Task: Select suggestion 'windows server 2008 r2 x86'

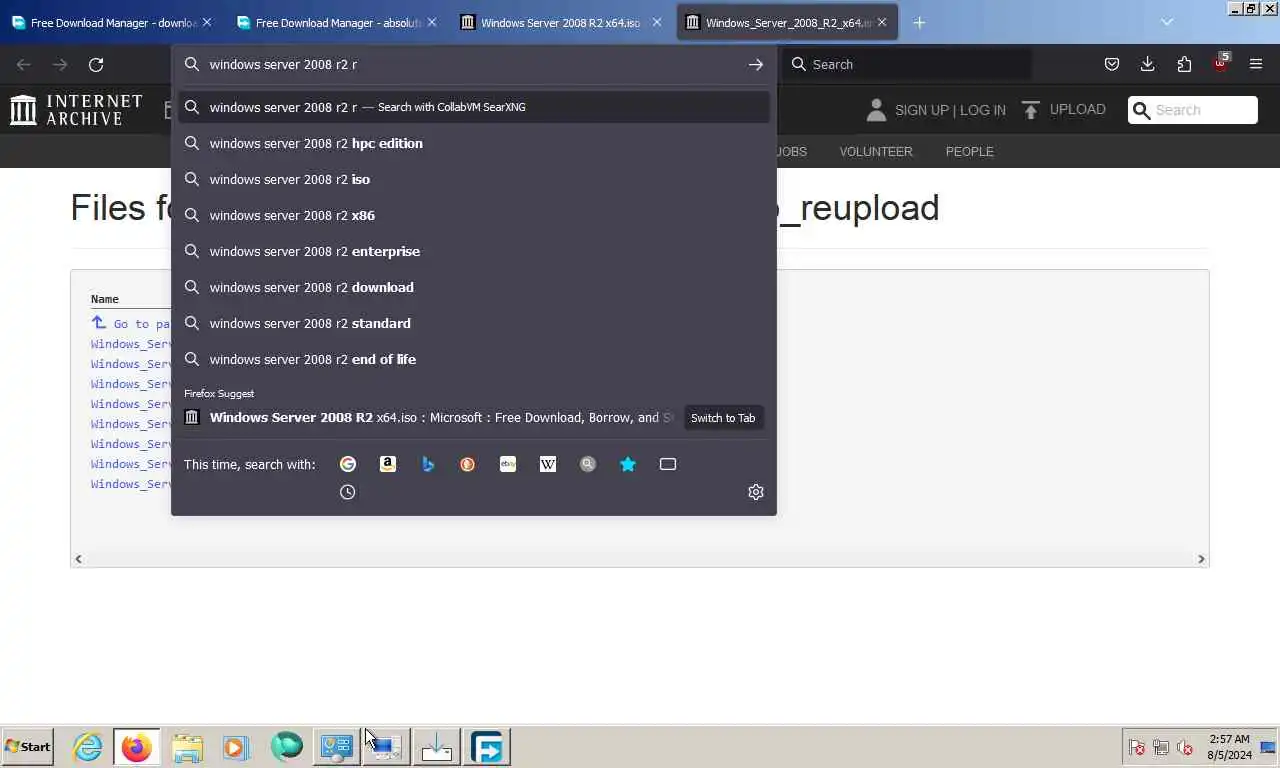Action: [x=474, y=215]
